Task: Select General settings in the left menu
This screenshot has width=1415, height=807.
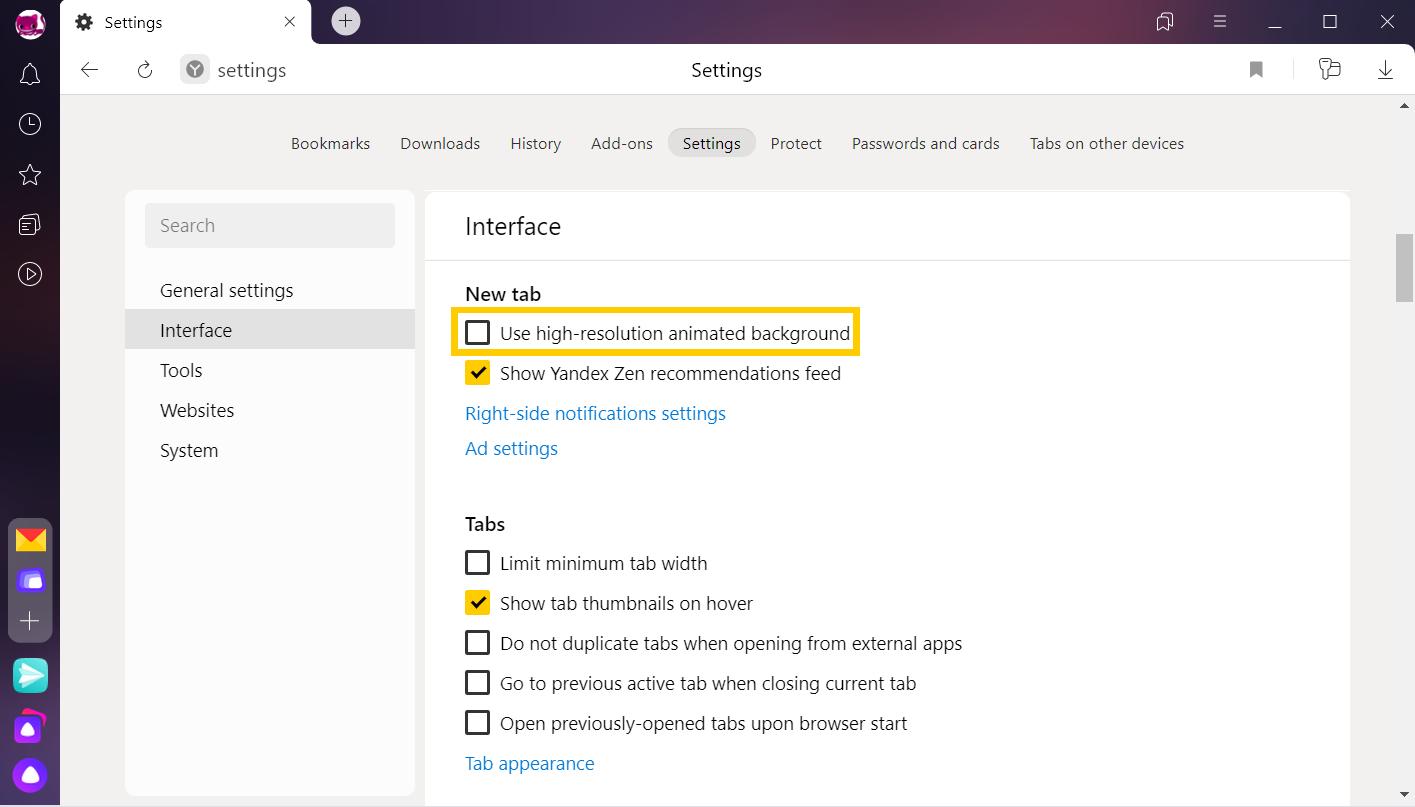Action: tap(270, 290)
